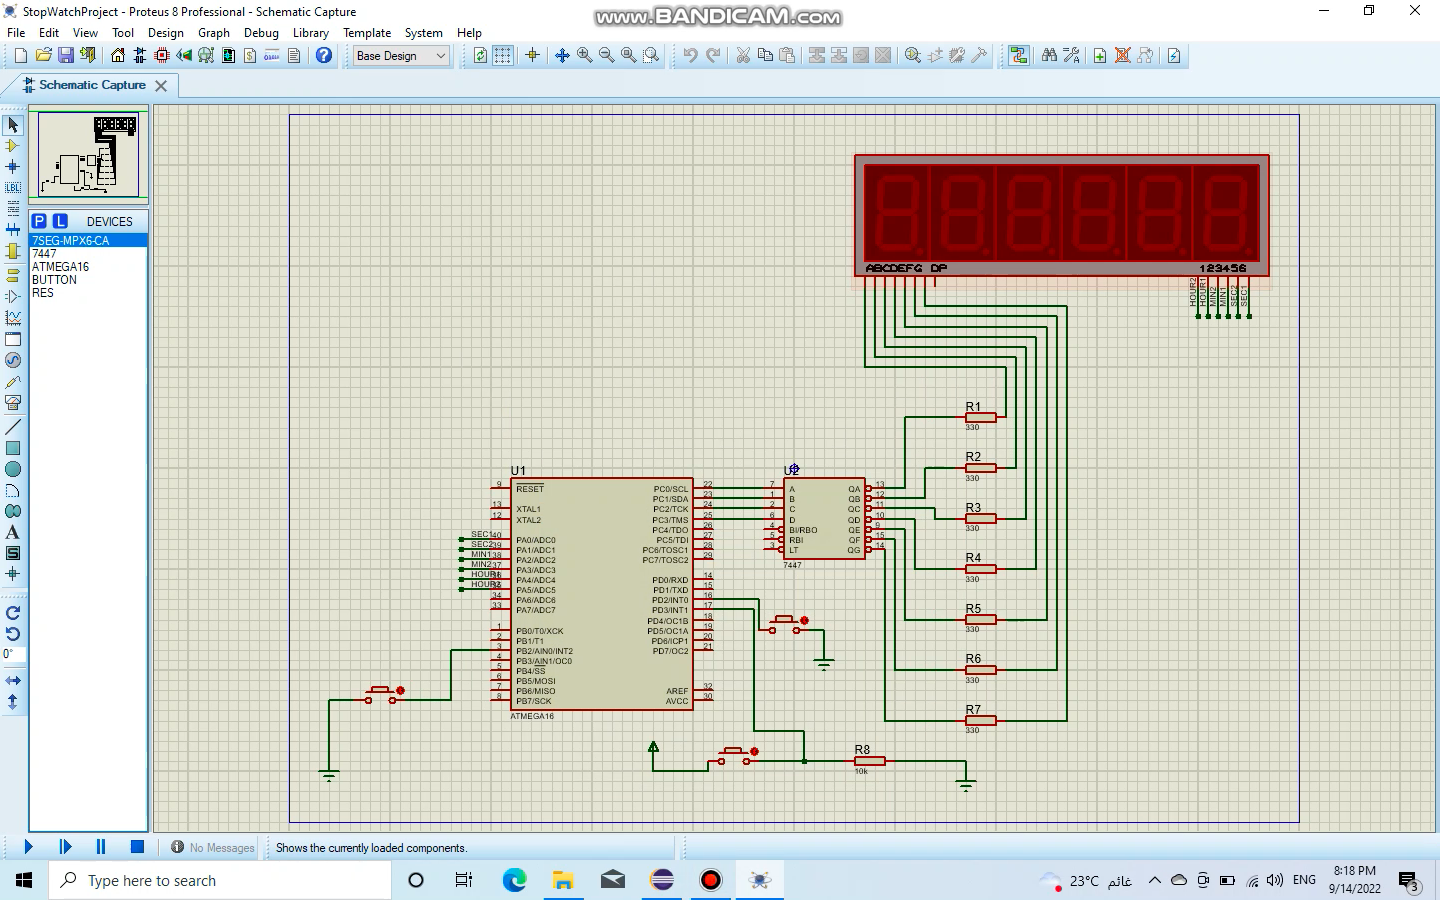This screenshot has height=900, width=1440.
Task: Click the schematic overview thumbnail
Action: click(x=89, y=154)
